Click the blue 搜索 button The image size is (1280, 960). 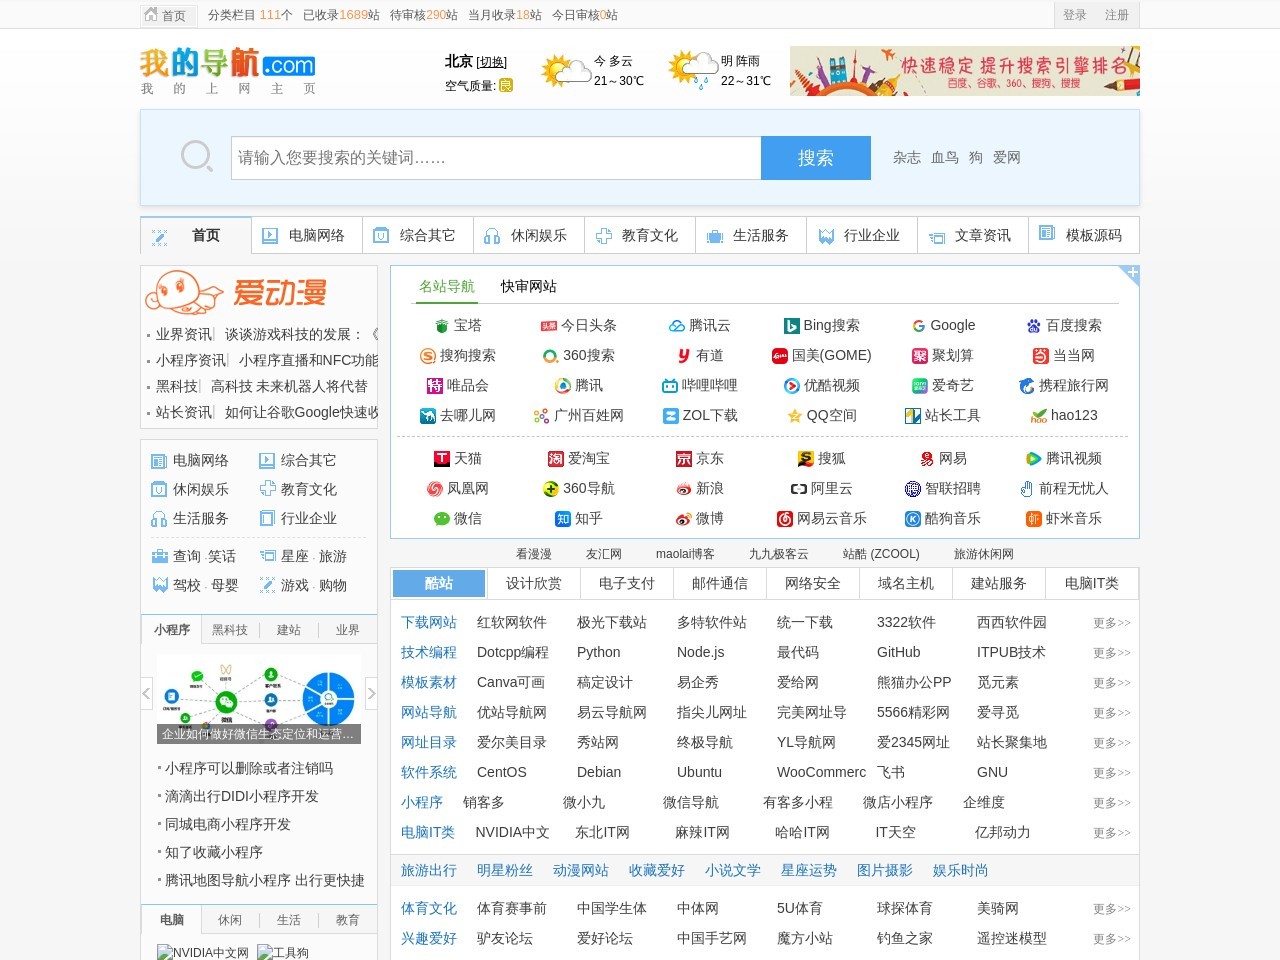816,158
